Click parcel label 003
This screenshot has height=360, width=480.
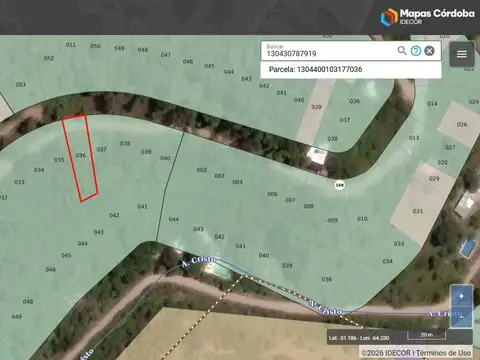click(x=219, y=176)
